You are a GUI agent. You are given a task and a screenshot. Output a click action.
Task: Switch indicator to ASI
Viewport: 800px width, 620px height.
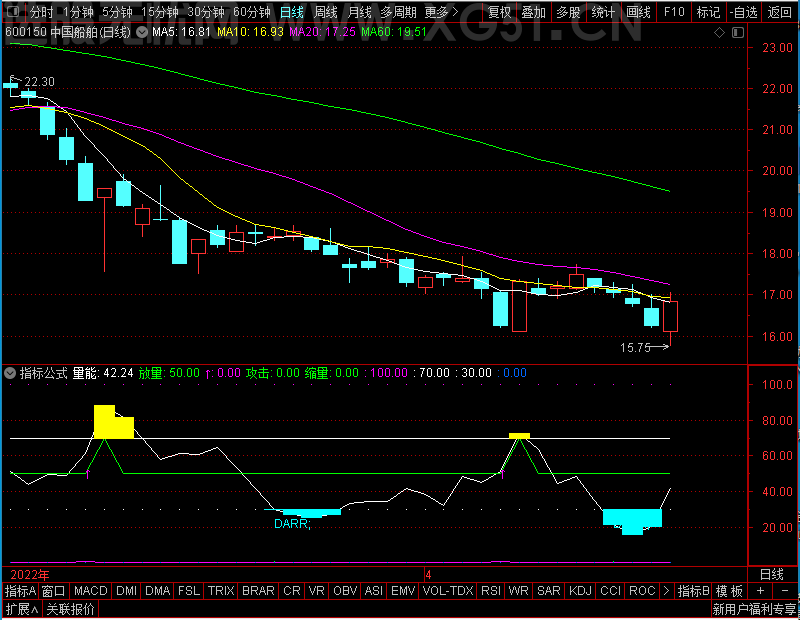373,591
